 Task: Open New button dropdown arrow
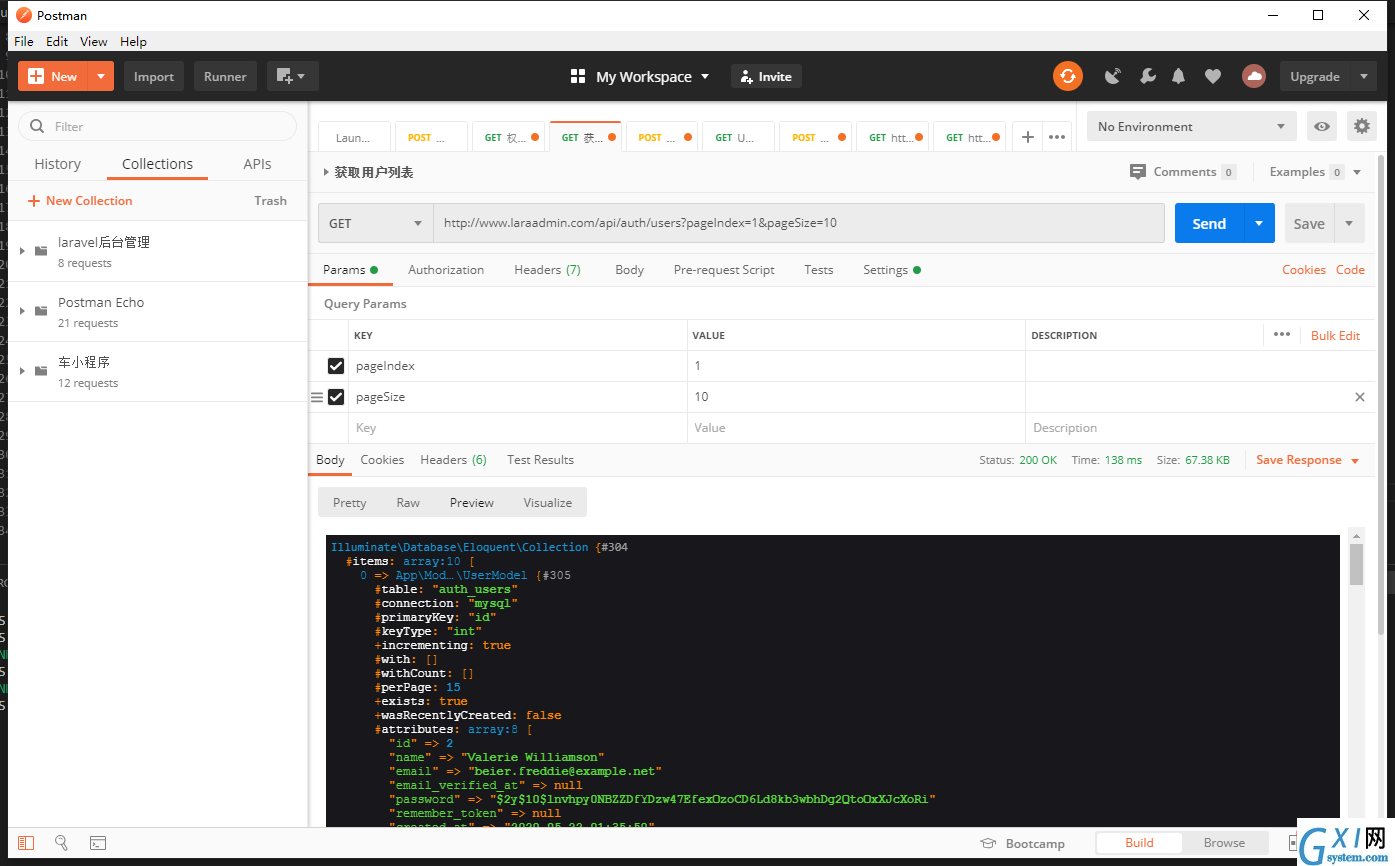point(101,76)
